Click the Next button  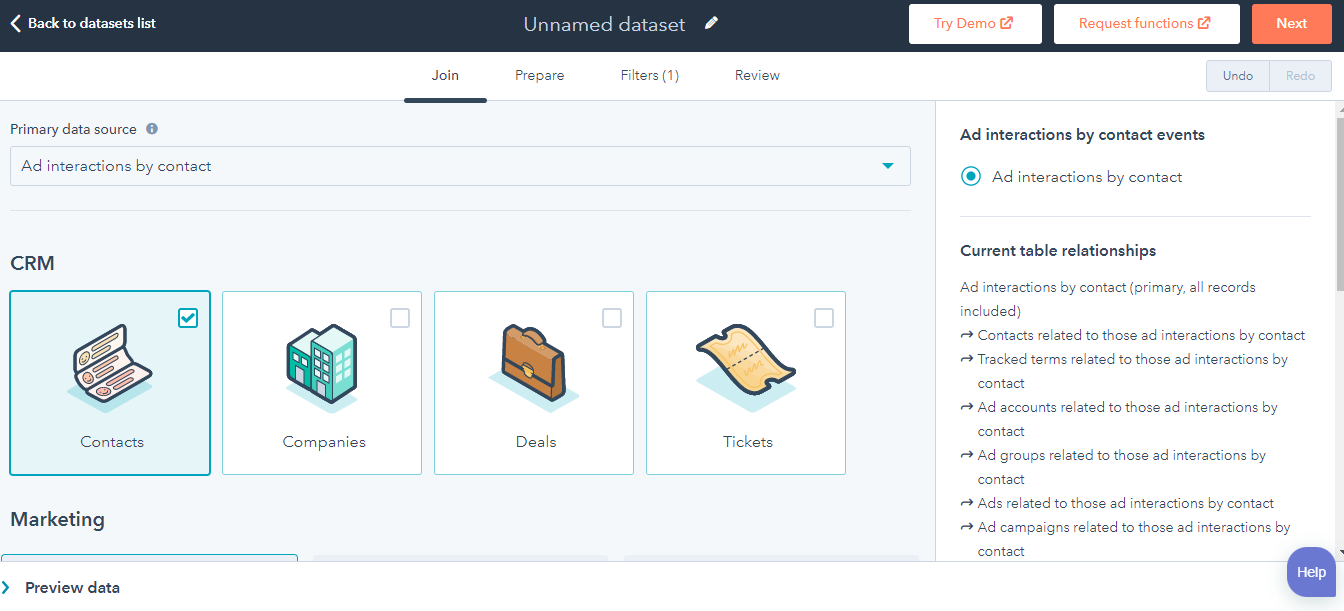[1291, 24]
